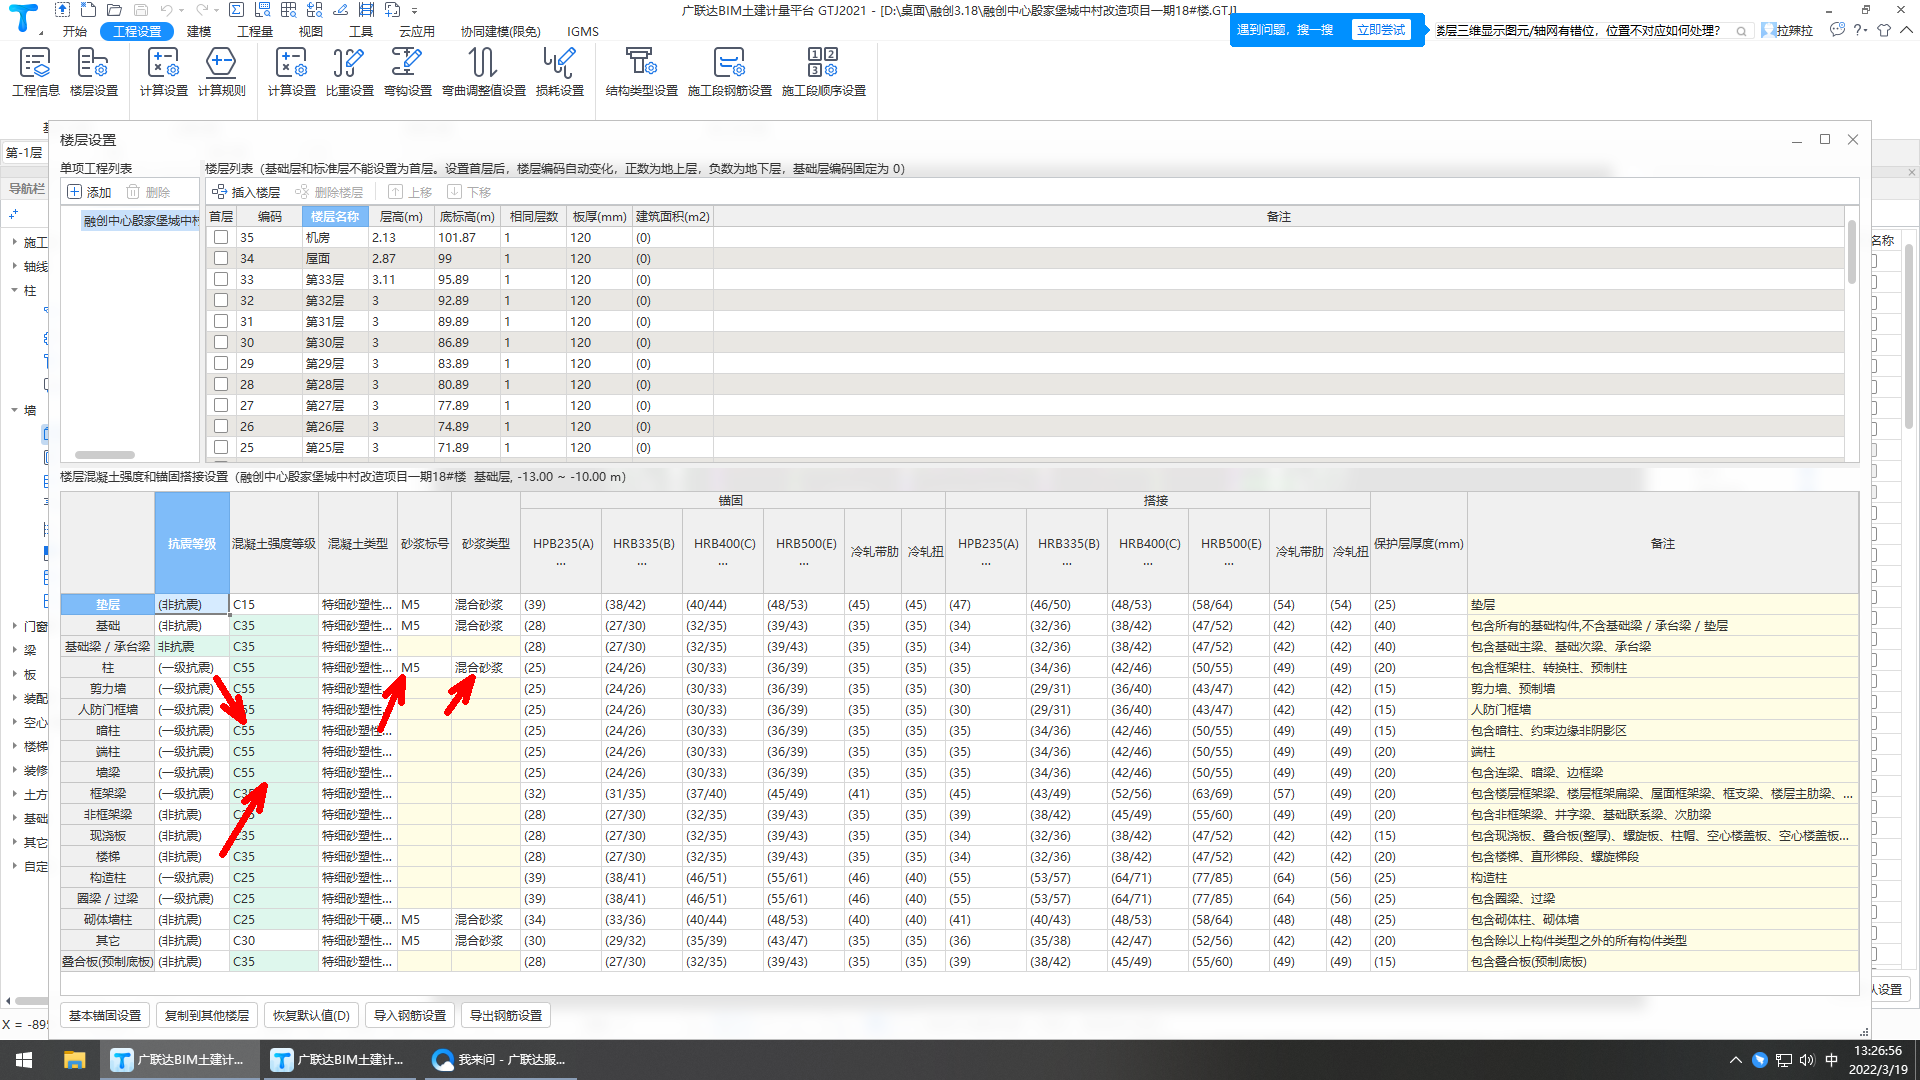Click 立即尝试 button in blue tip

coord(1380,30)
